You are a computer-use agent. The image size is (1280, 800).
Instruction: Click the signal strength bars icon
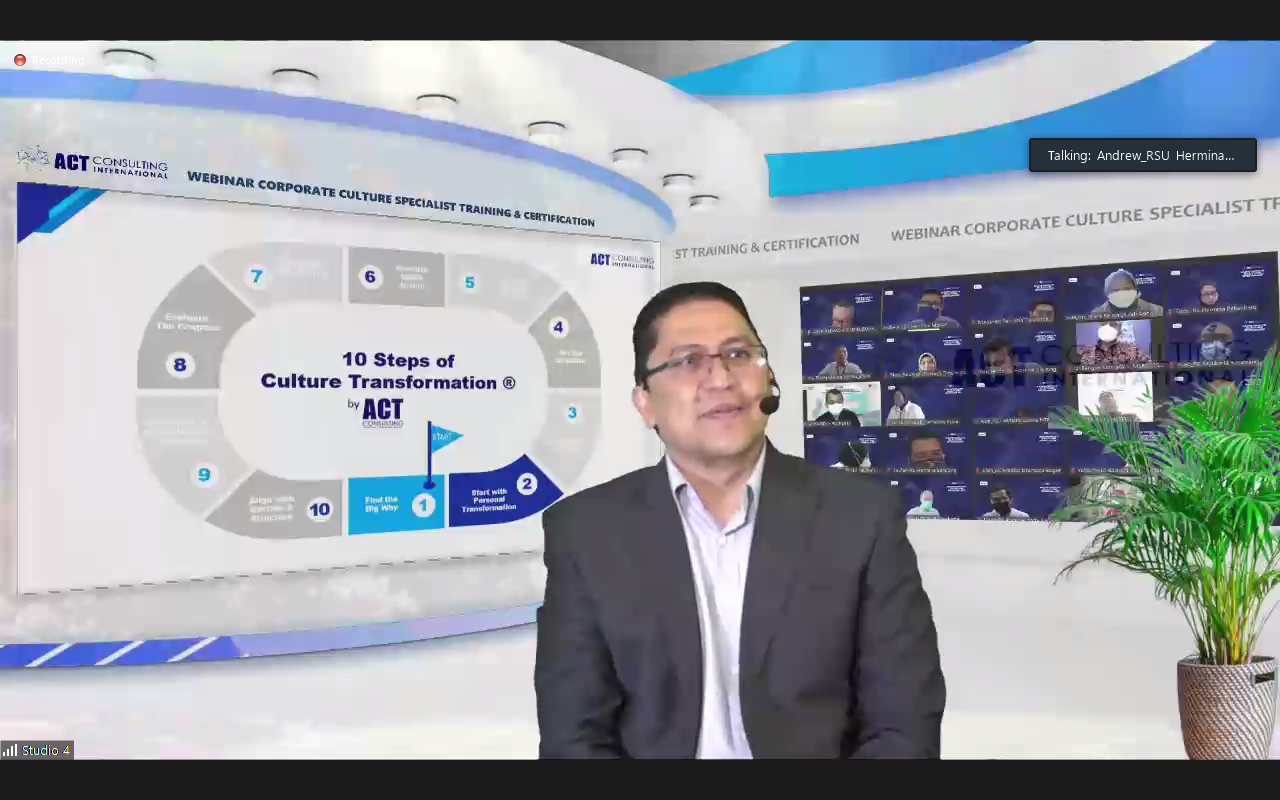pos(10,750)
